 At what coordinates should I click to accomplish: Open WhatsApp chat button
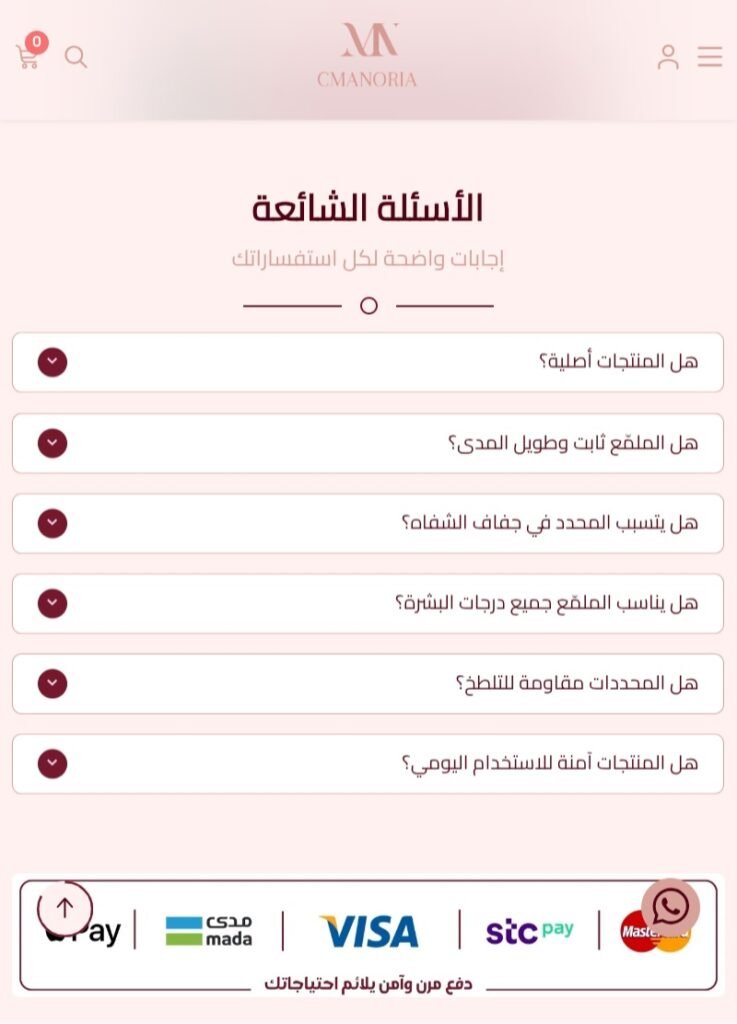point(670,907)
